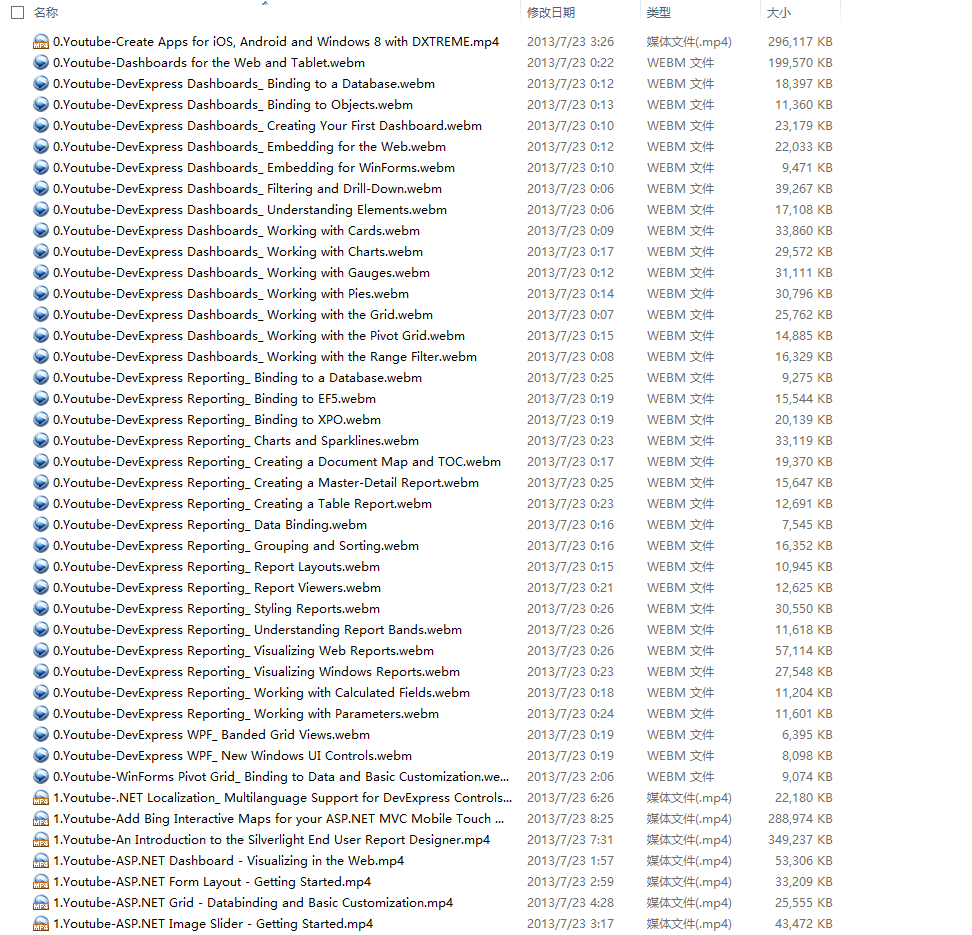Click the icon of Understanding Elements.webm
Viewport: 972px width, 935px height.
(41, 210)
